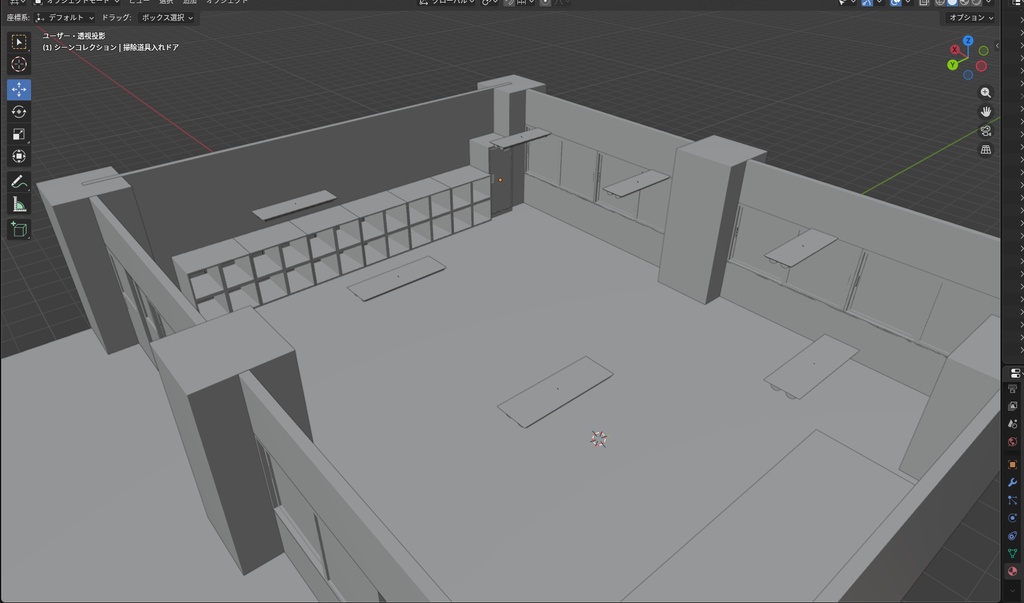Select the combined Transform tool
The height and width of the screenshot is (603, 1024).
19,156
